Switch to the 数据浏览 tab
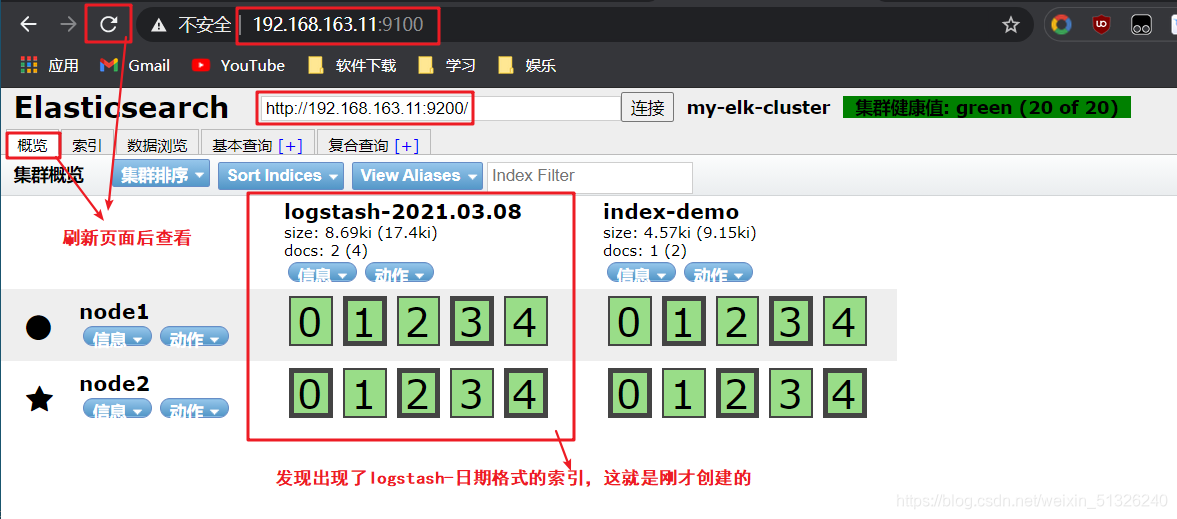Image resolution: width=1177 pixels, height=519 pixels. (x=157, y=145)
